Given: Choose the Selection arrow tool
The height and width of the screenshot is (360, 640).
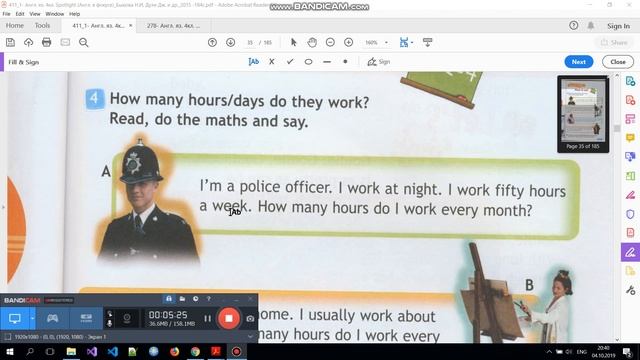Looking at the screenshot, I should (293, 42).
